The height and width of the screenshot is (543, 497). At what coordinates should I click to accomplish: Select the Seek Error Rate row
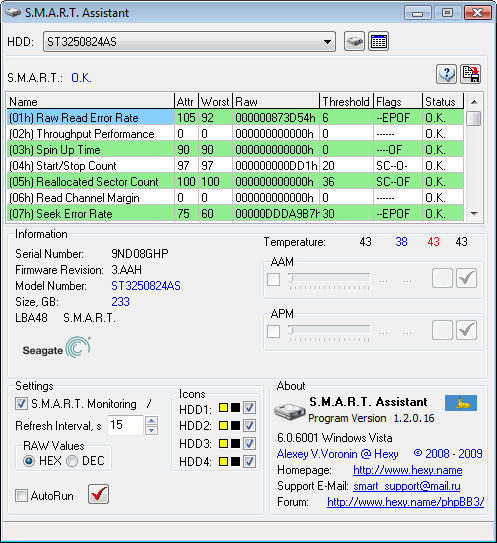coord(235,214)
